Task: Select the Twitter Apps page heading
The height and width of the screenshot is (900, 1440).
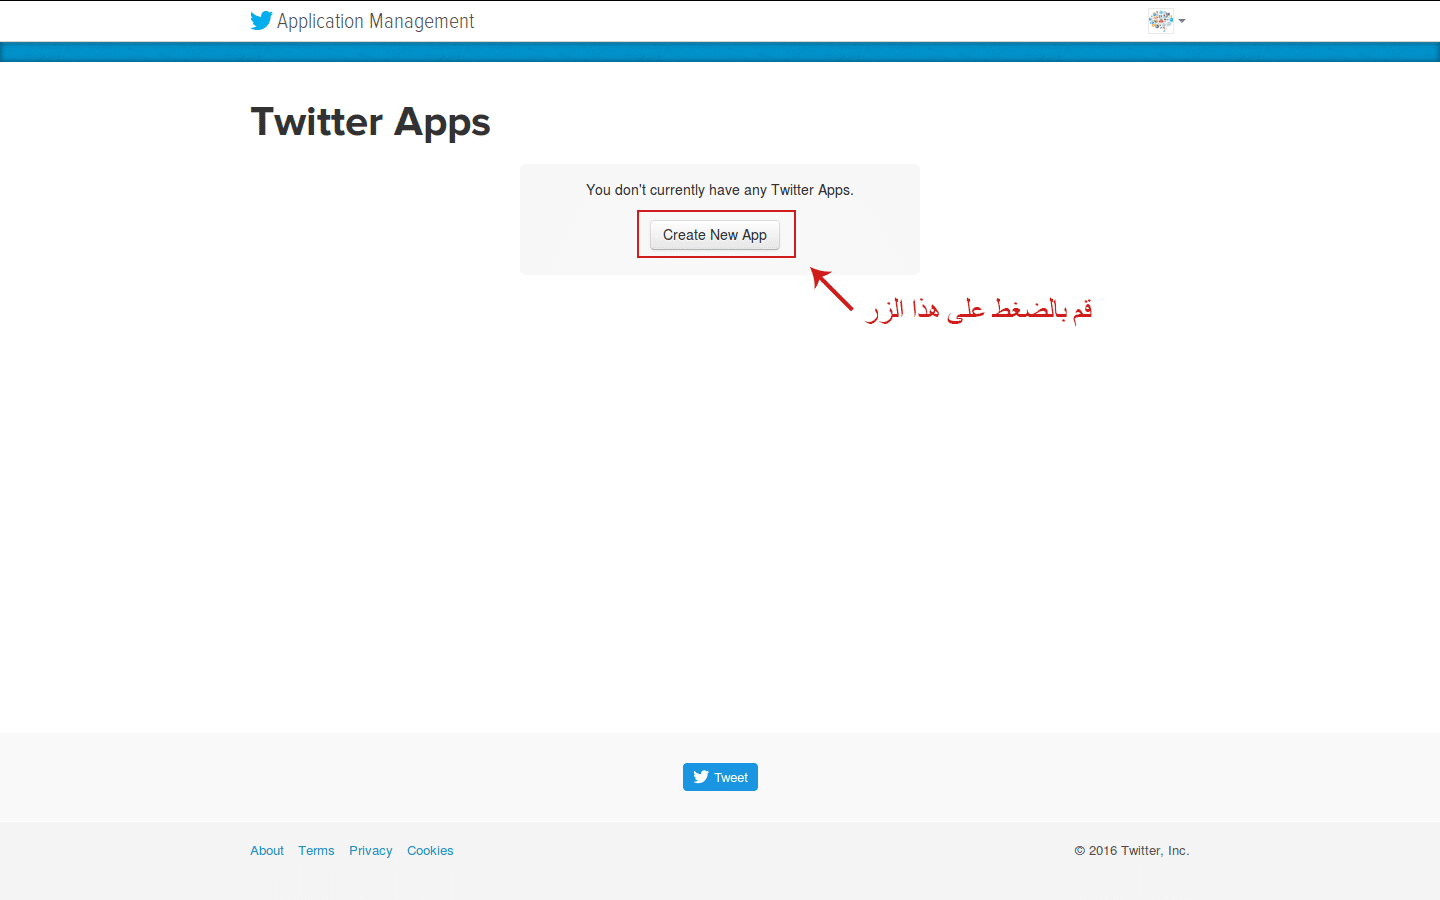Action: pos(370,122)
